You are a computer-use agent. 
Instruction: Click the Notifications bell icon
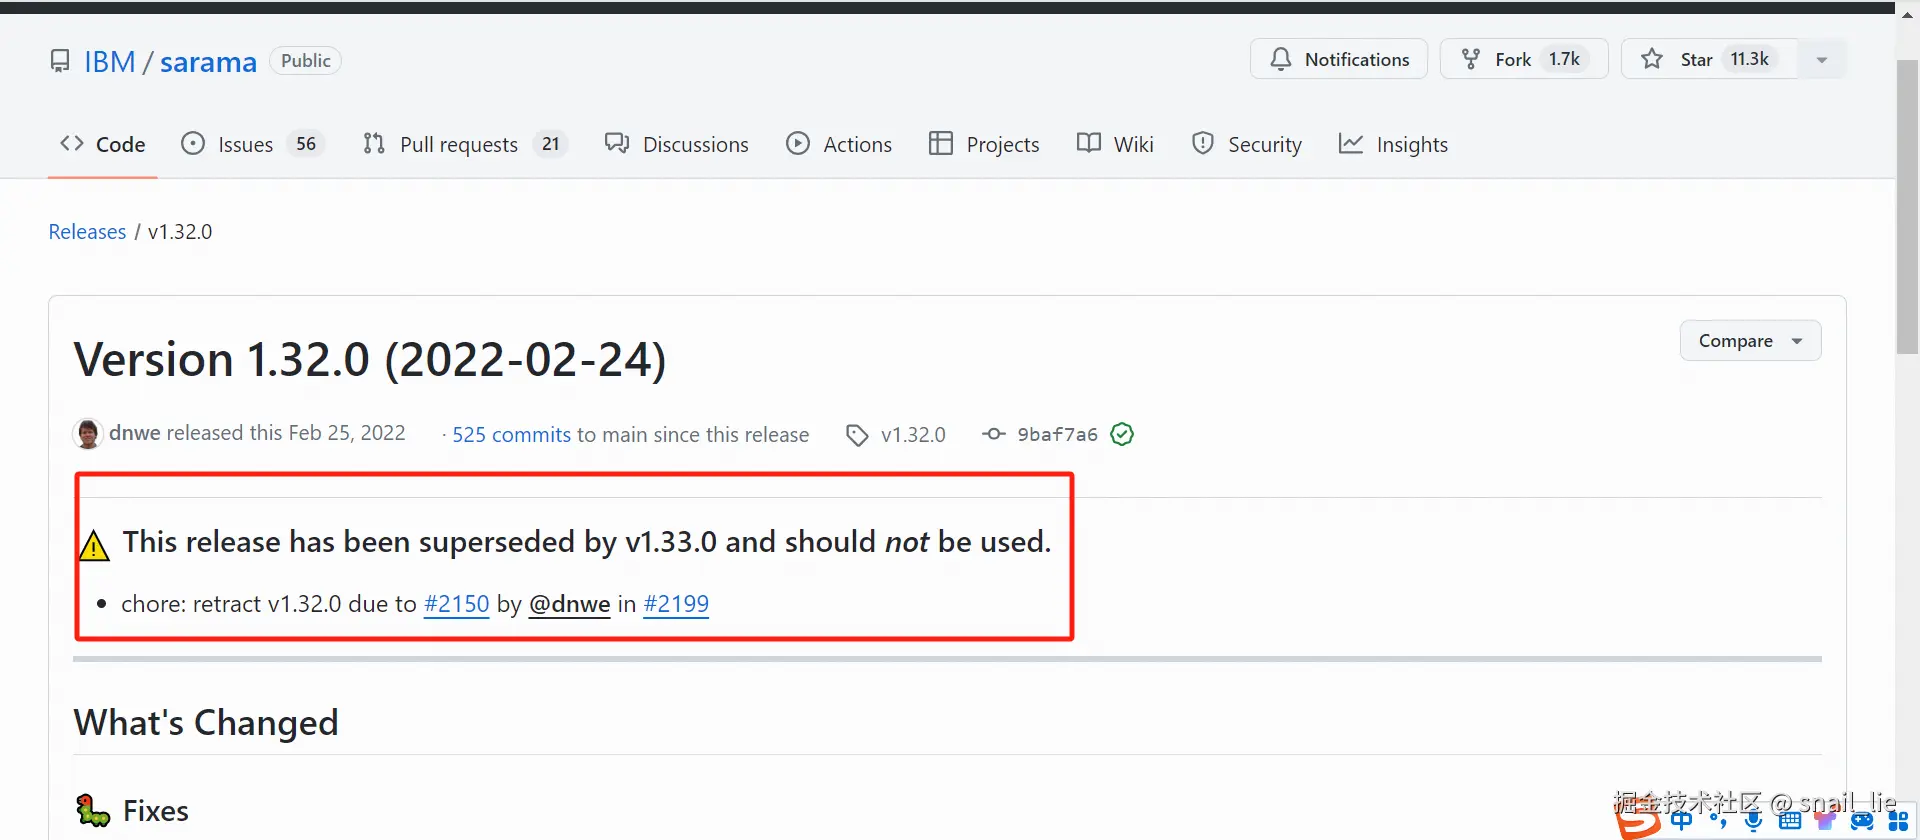coord(1281,59)
